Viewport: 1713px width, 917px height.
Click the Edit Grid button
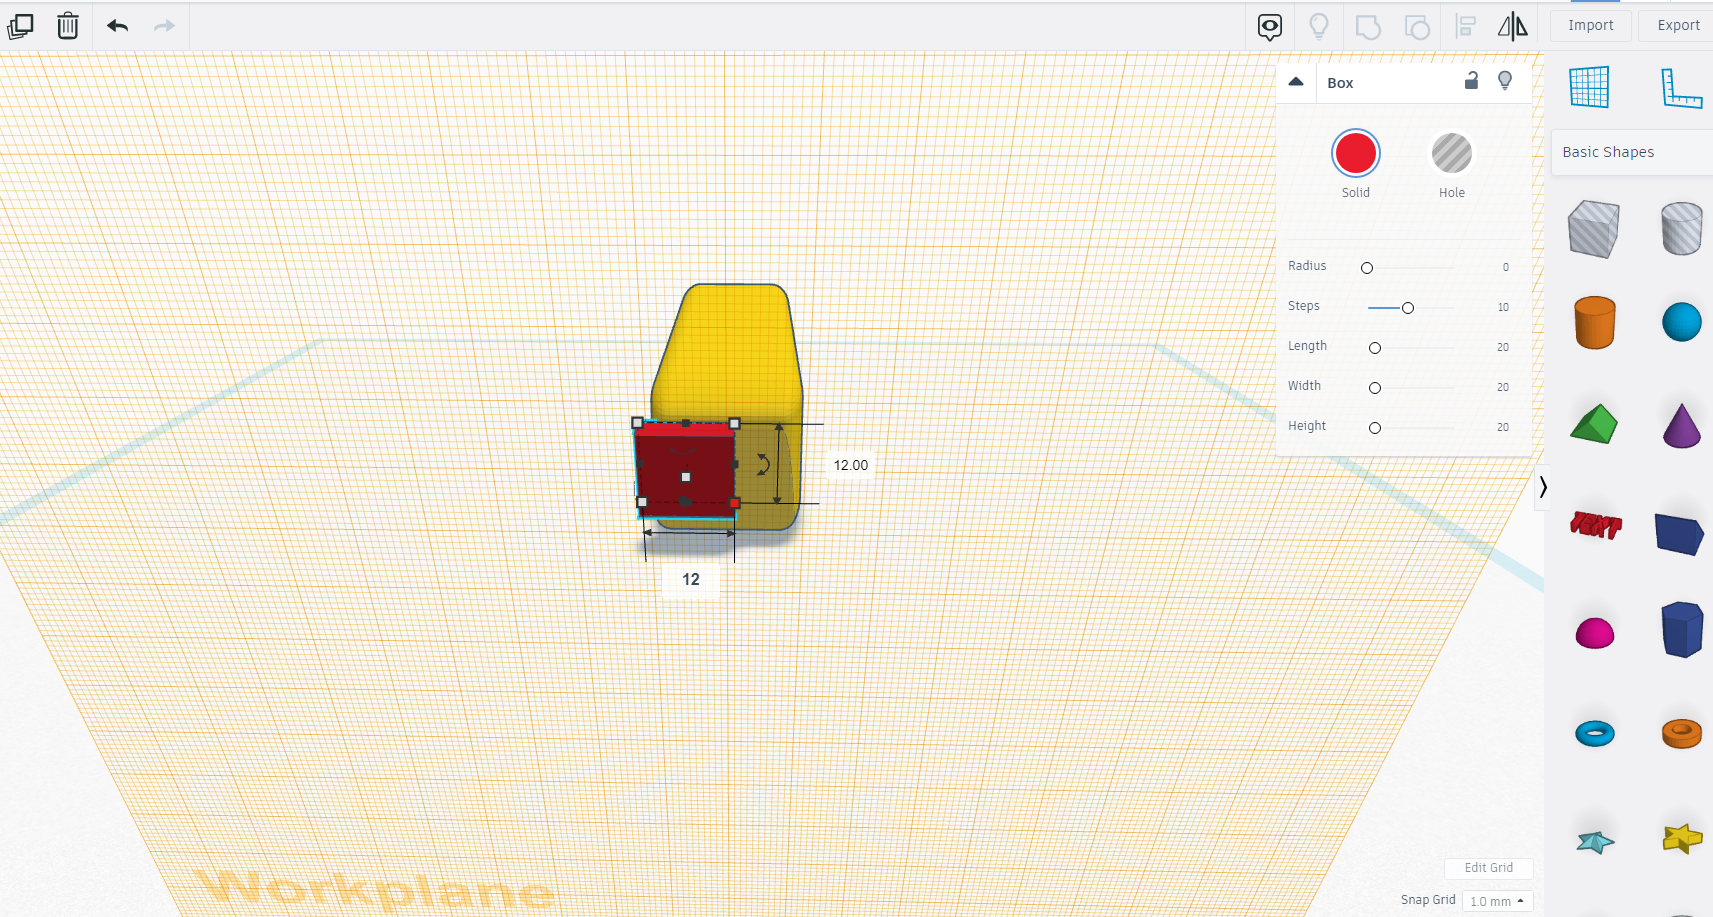1488,868
